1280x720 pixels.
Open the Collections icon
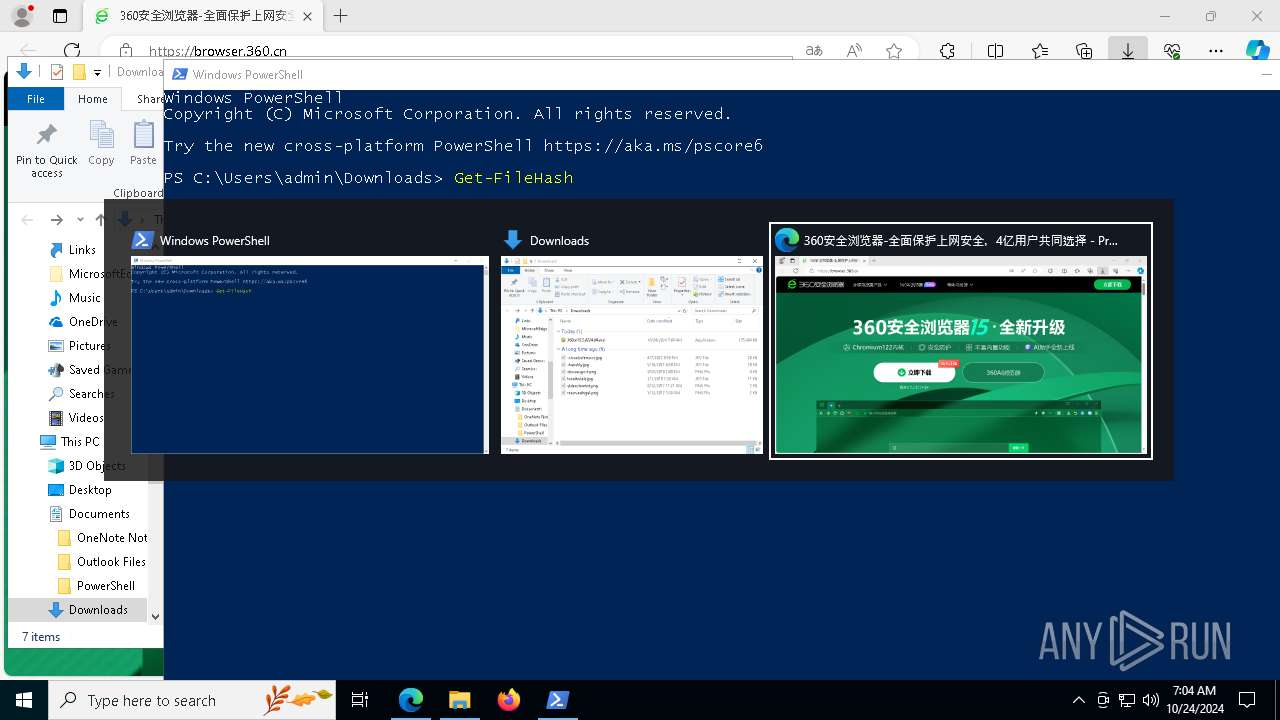(1084, 51)
